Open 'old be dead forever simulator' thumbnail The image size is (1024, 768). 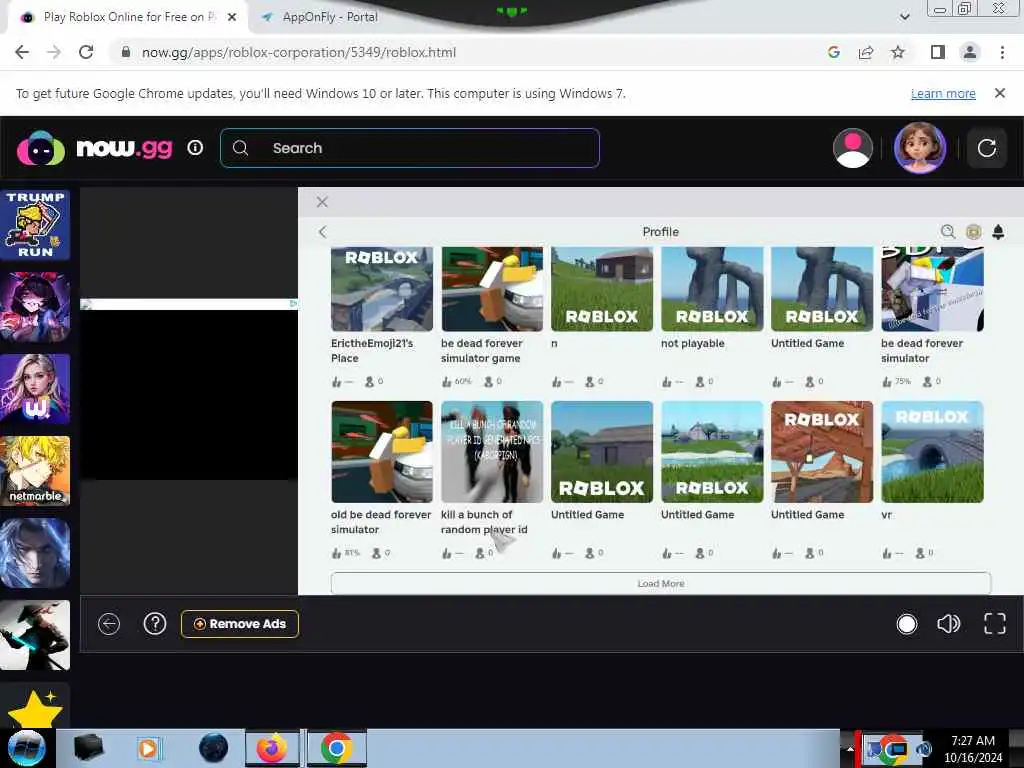[x=382, y=452]
